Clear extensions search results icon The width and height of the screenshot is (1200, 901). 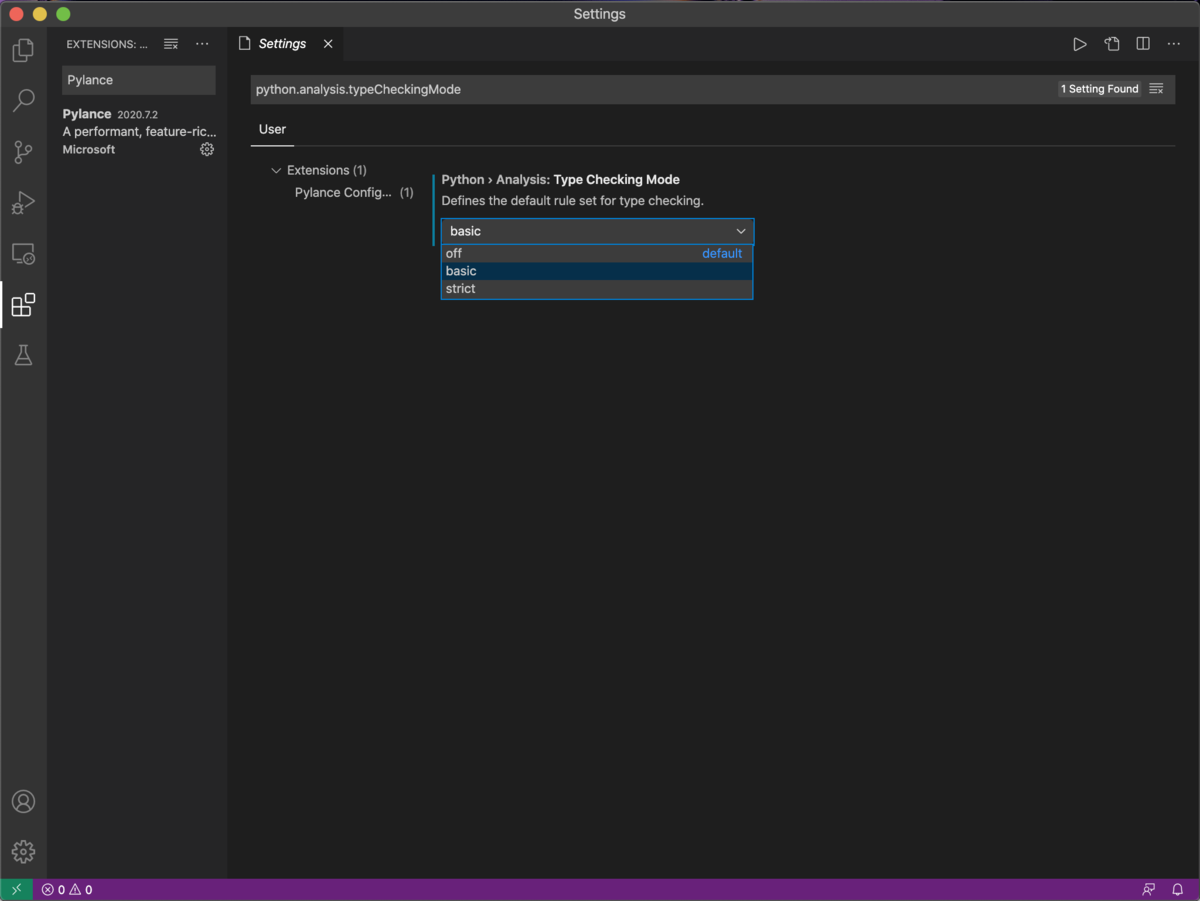171,44
